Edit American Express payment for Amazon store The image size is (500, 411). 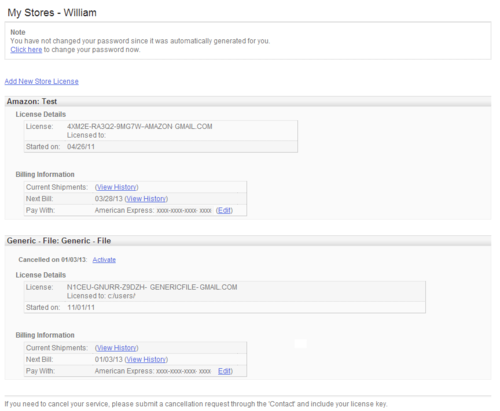click(224, 210)
